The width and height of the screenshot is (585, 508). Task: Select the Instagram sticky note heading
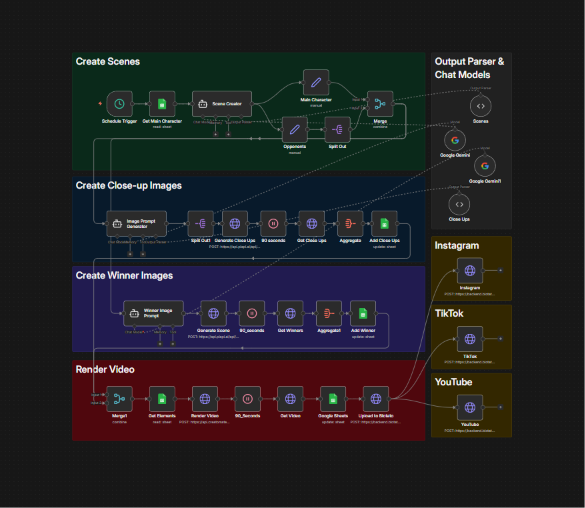click(x=457, y=246)
